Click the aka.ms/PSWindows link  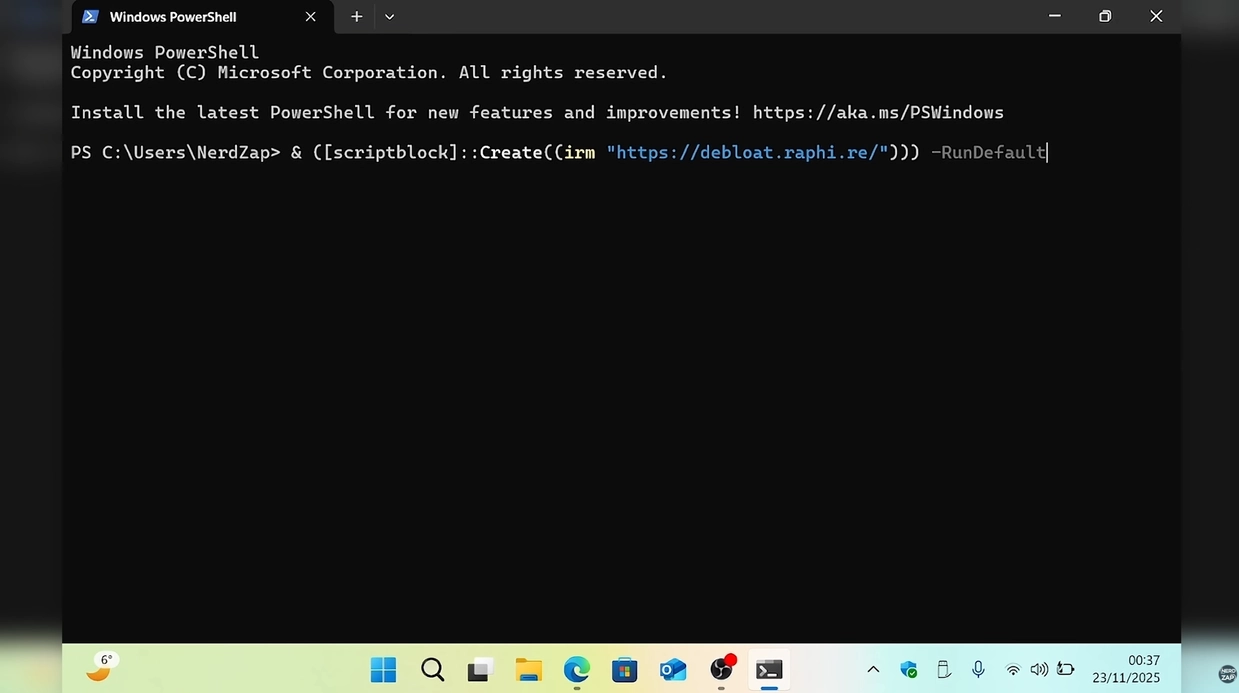click(877, 113)
